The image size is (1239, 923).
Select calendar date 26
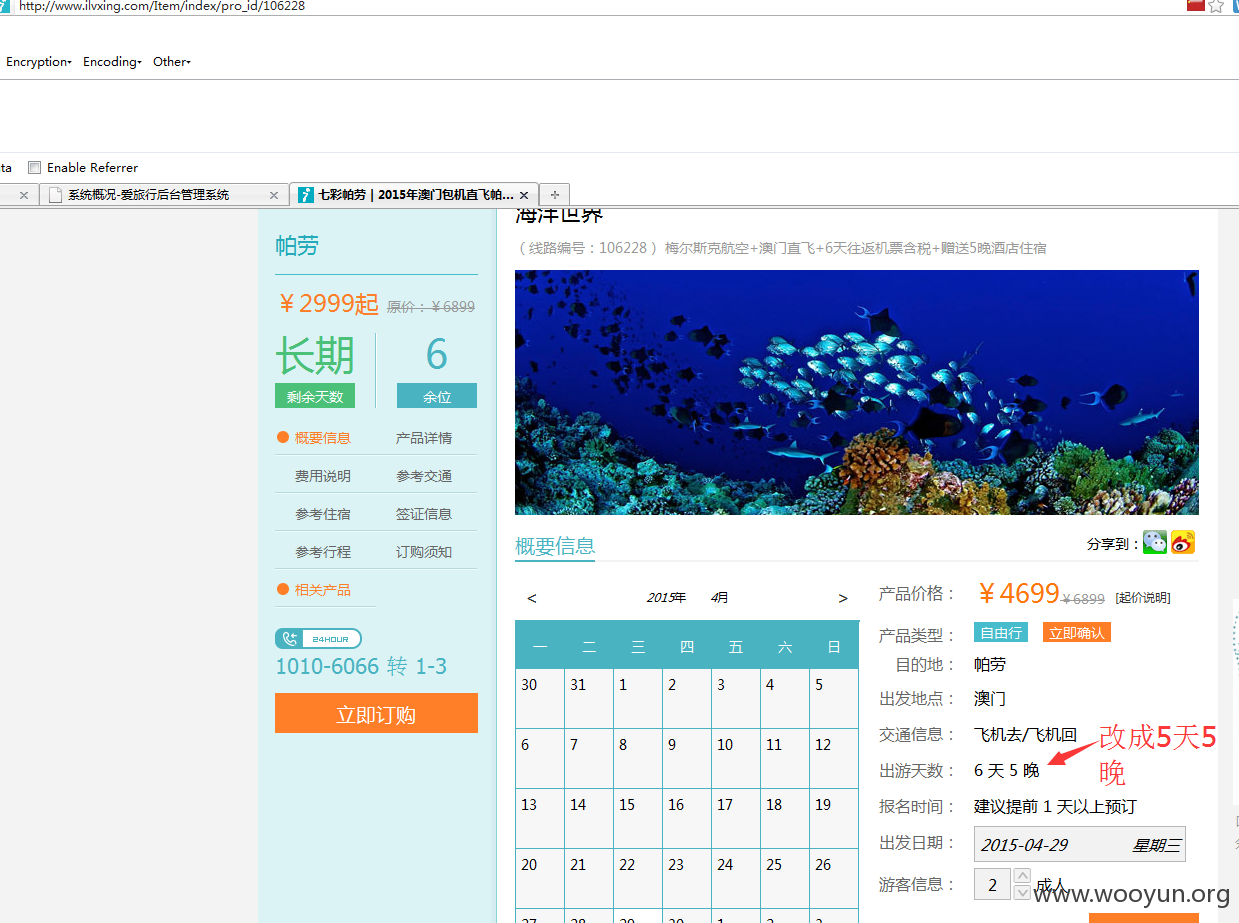834,878
